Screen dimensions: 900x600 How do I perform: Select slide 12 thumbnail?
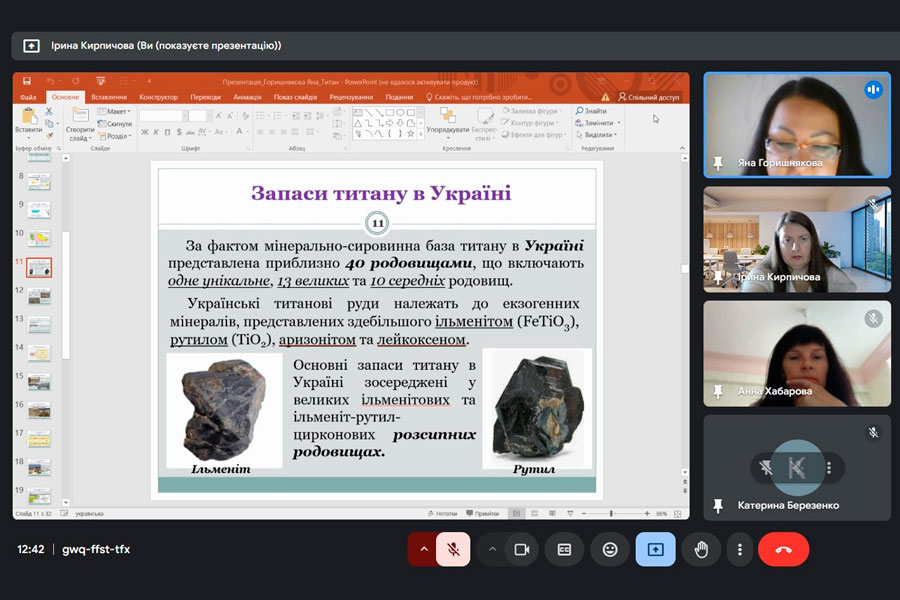click(39, 297)
